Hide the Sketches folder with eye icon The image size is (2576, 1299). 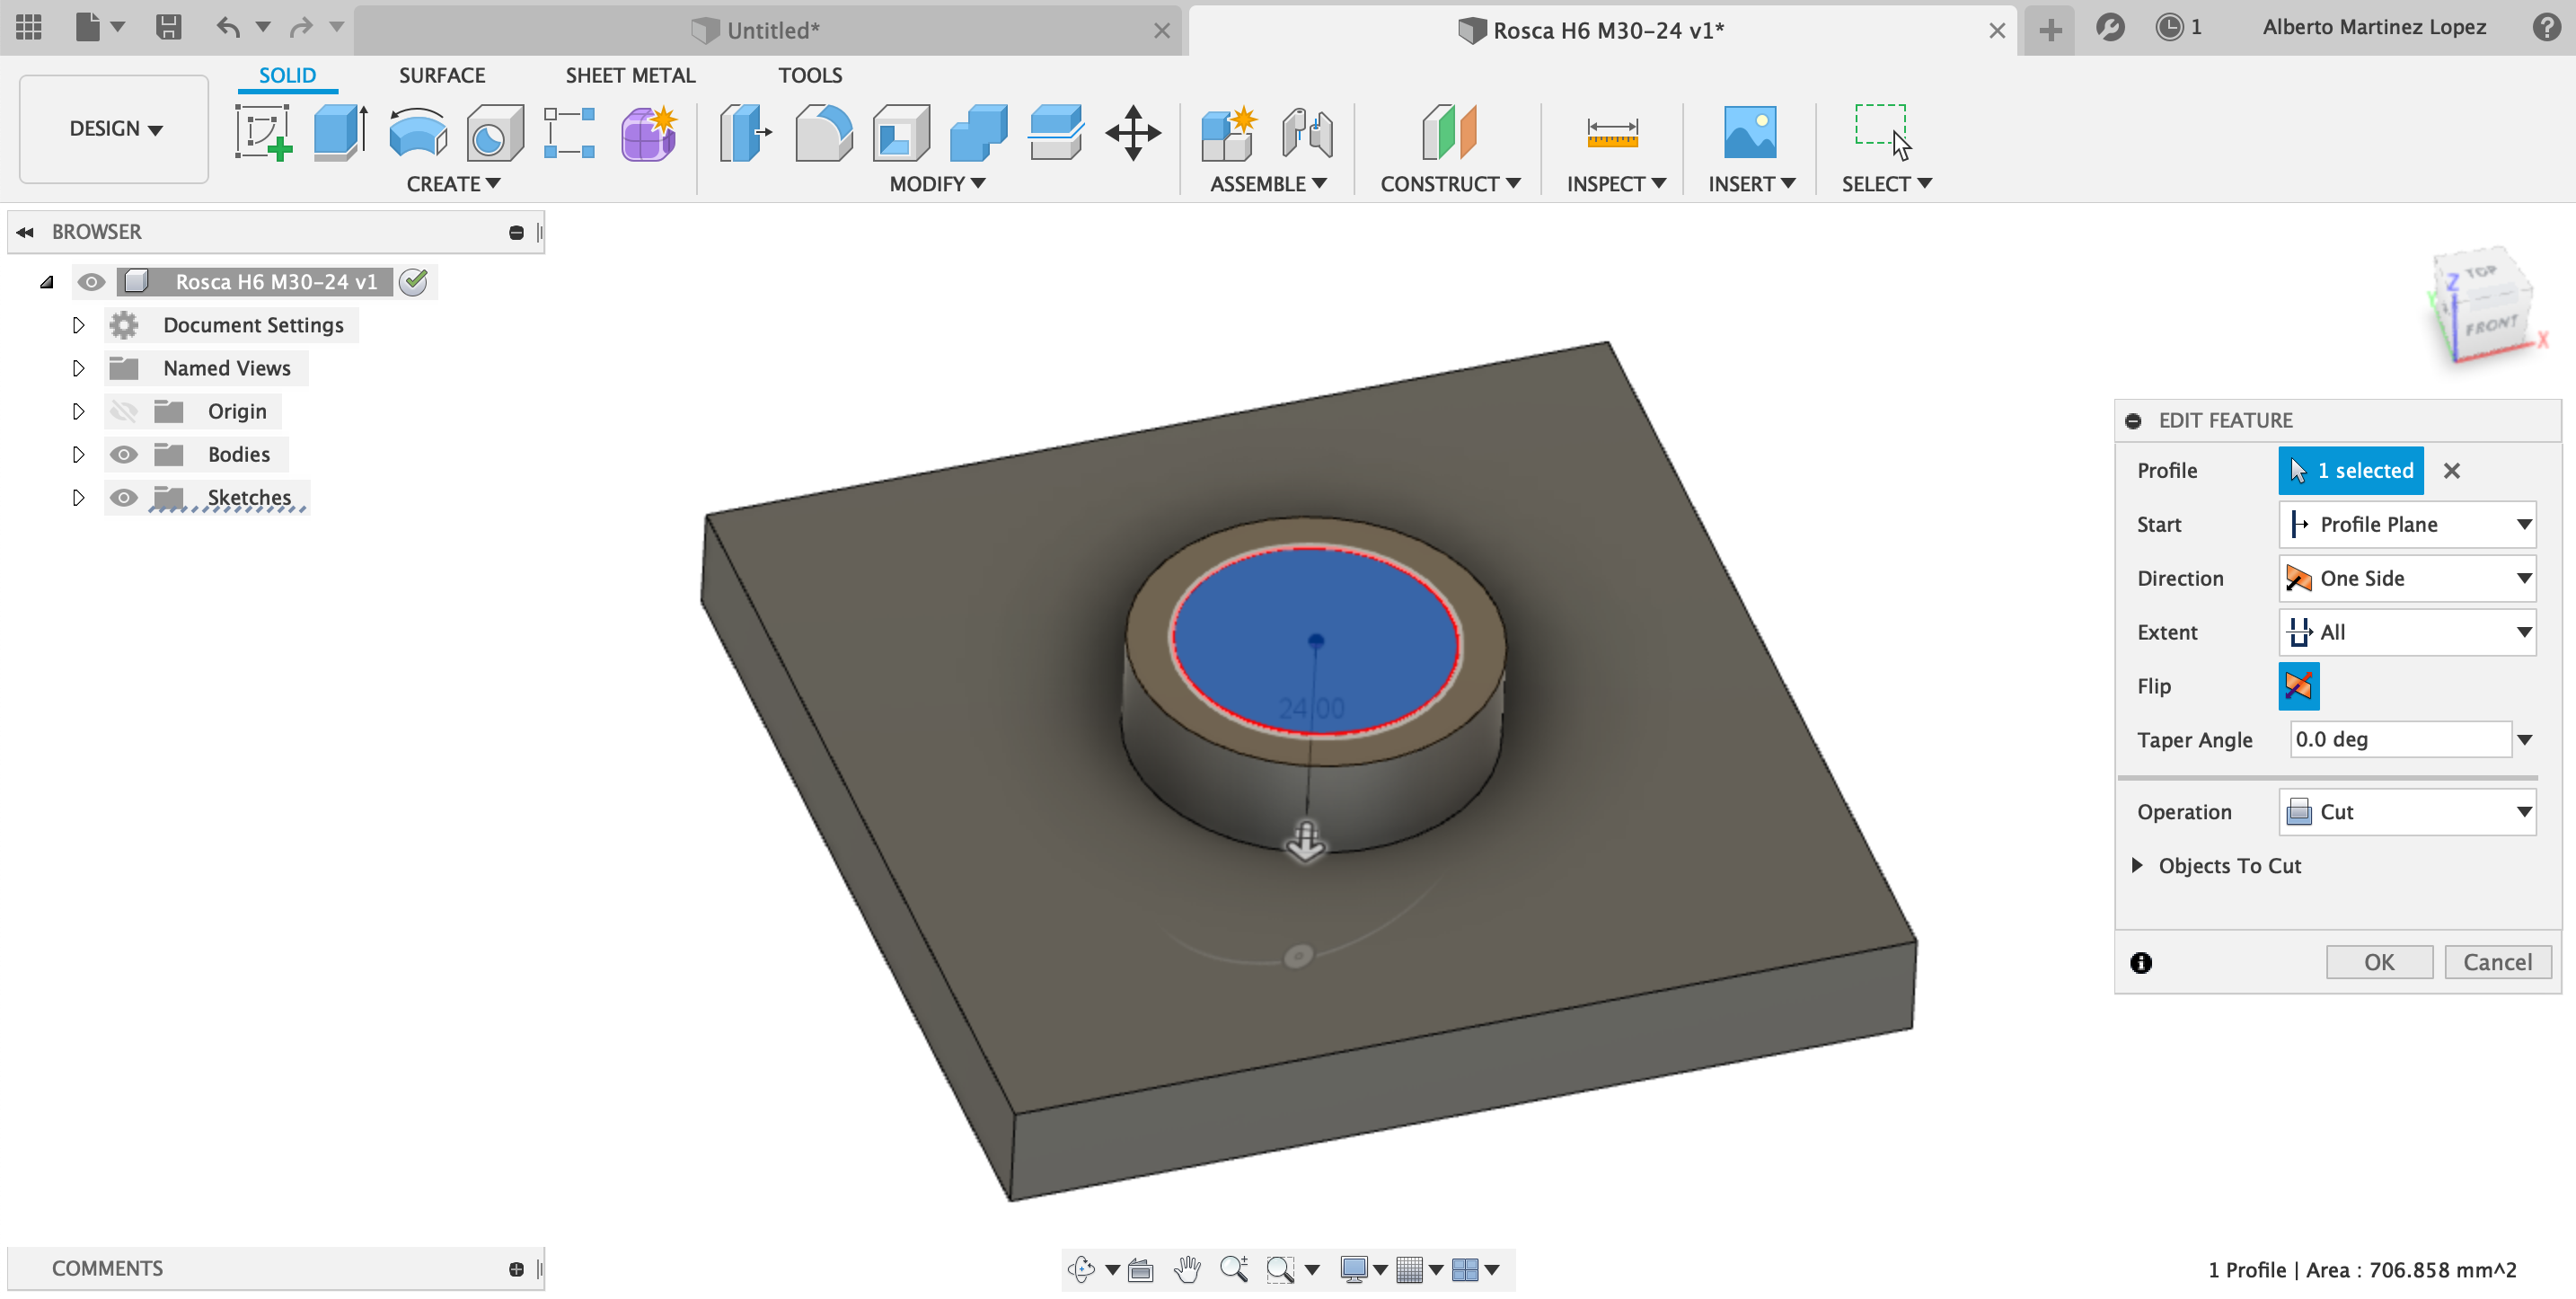pos(124,498)
